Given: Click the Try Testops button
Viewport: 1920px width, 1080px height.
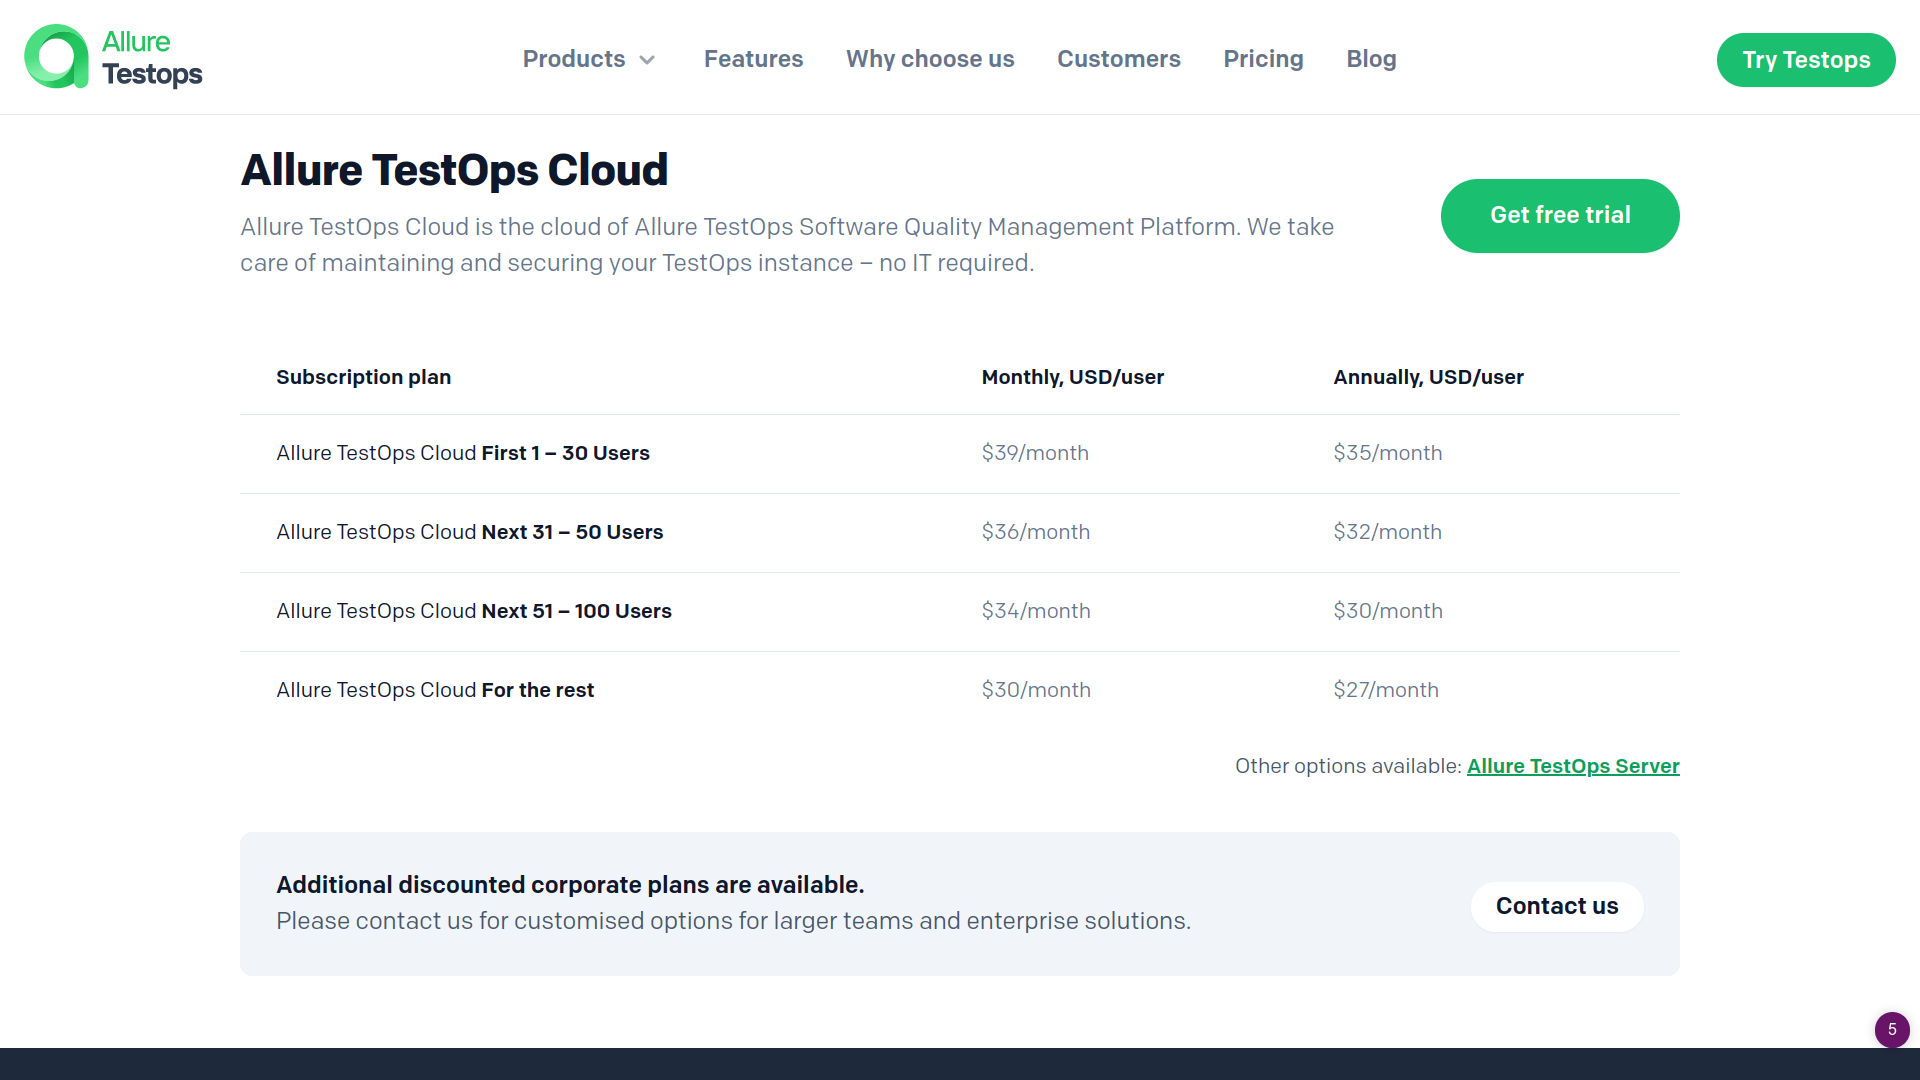Looking at the screenshot, I should [1806, 59].
